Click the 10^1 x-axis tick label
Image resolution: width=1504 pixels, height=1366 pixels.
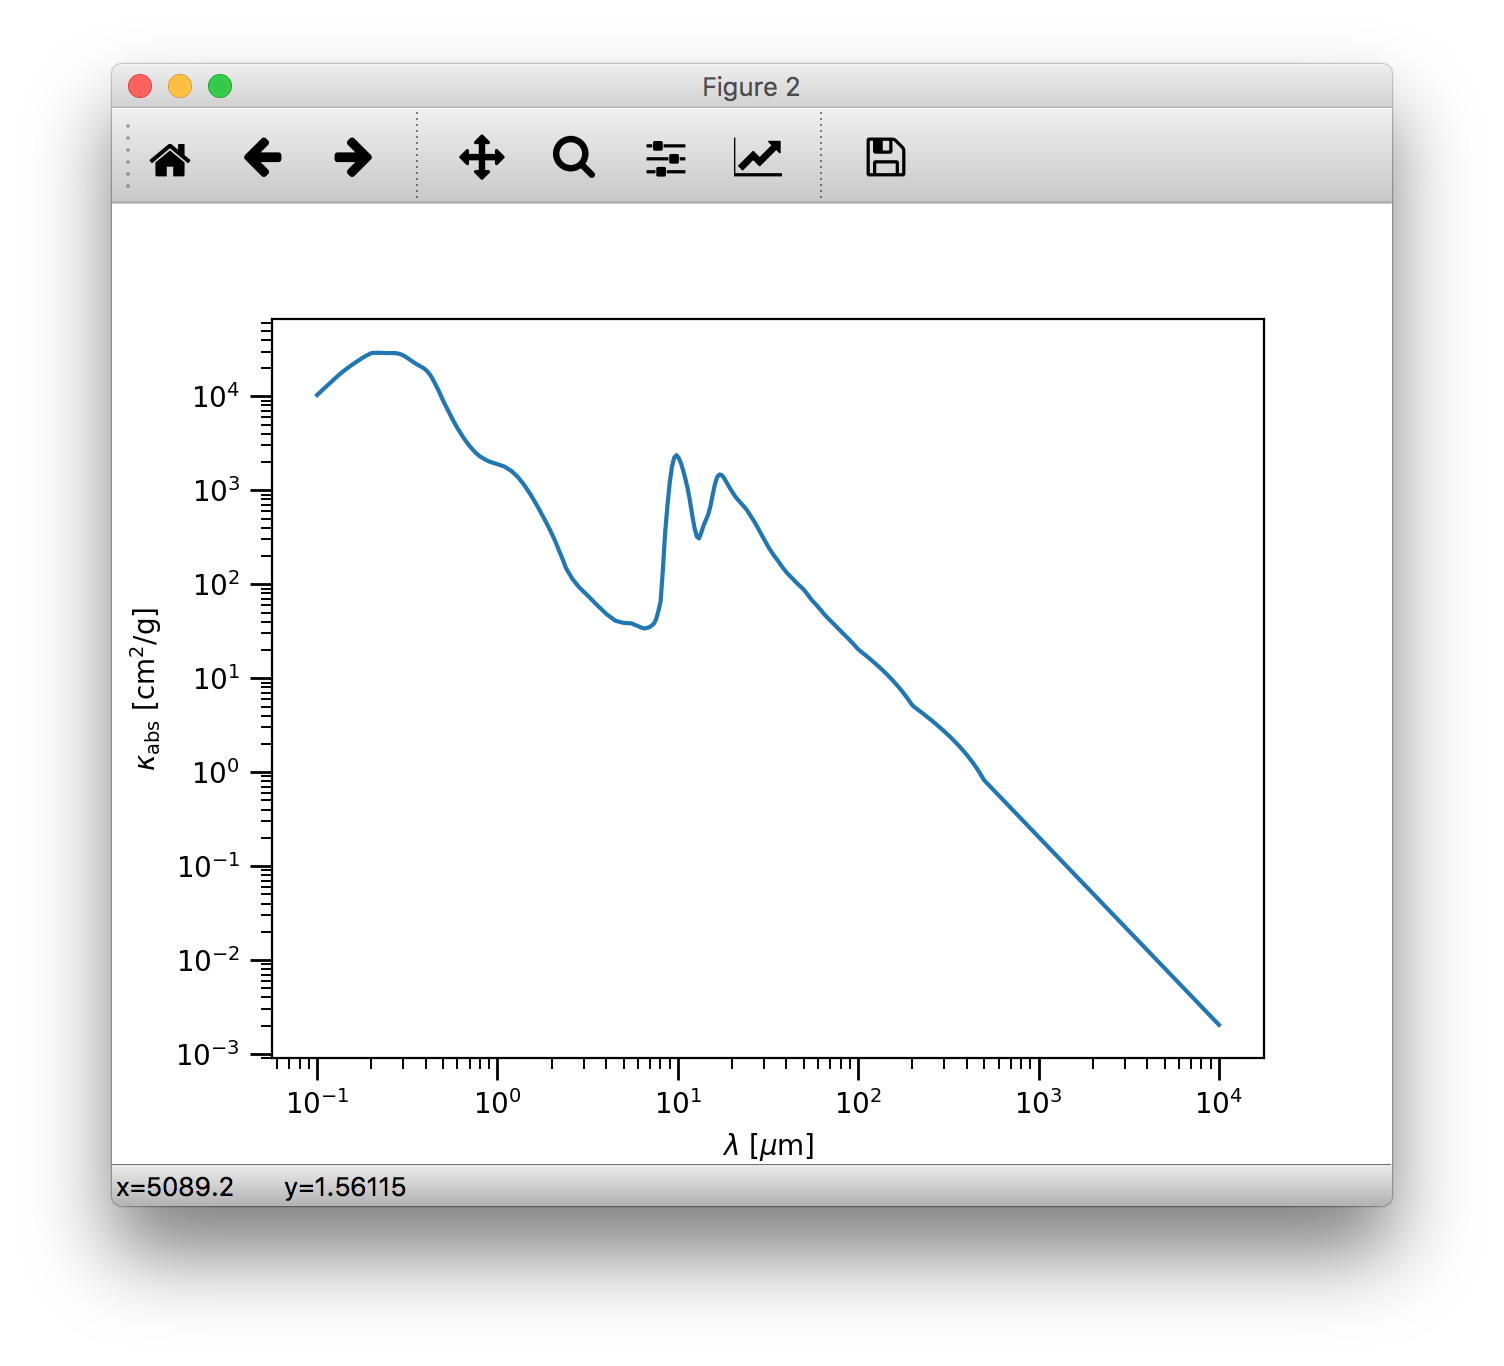(x=679, y=1102)
